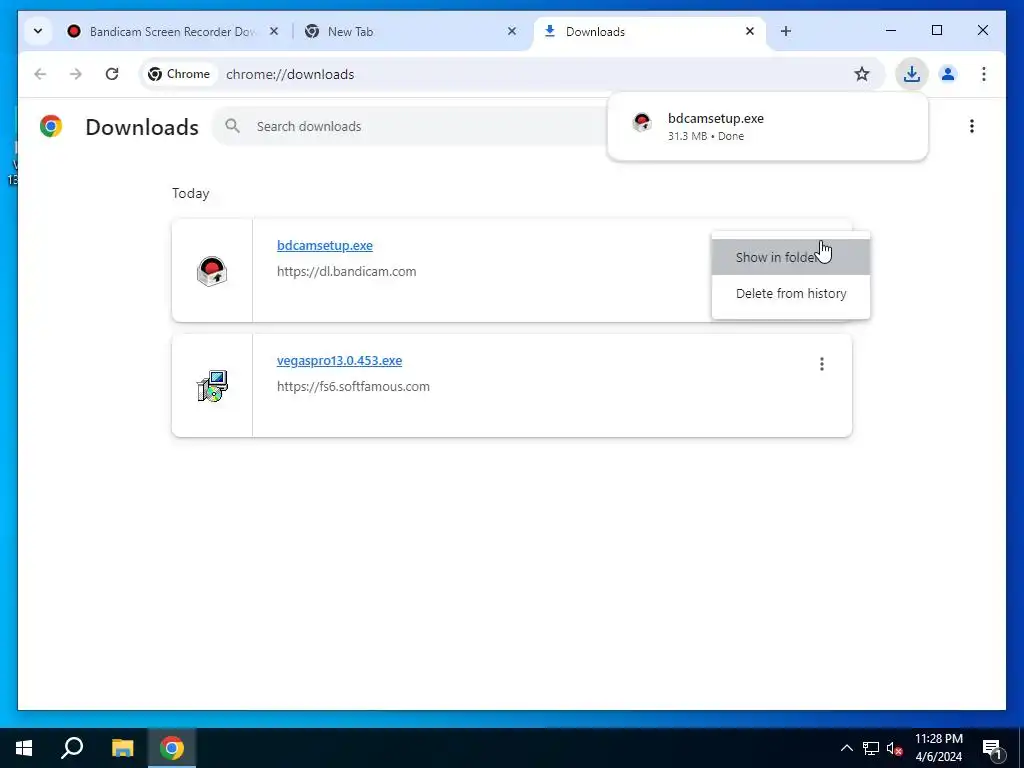Open more actions for vegaspro13.0.453.exe
Viewport: 1024px width, 768px height.
pos(822,364)
